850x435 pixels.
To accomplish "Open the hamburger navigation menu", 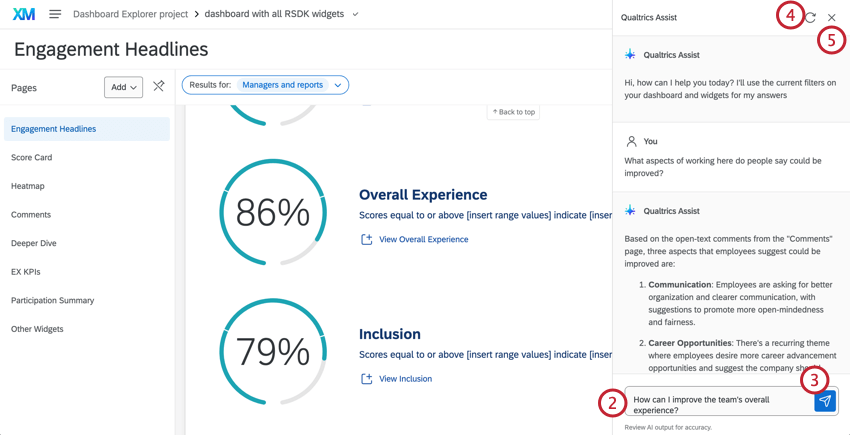I will (55, 14).
